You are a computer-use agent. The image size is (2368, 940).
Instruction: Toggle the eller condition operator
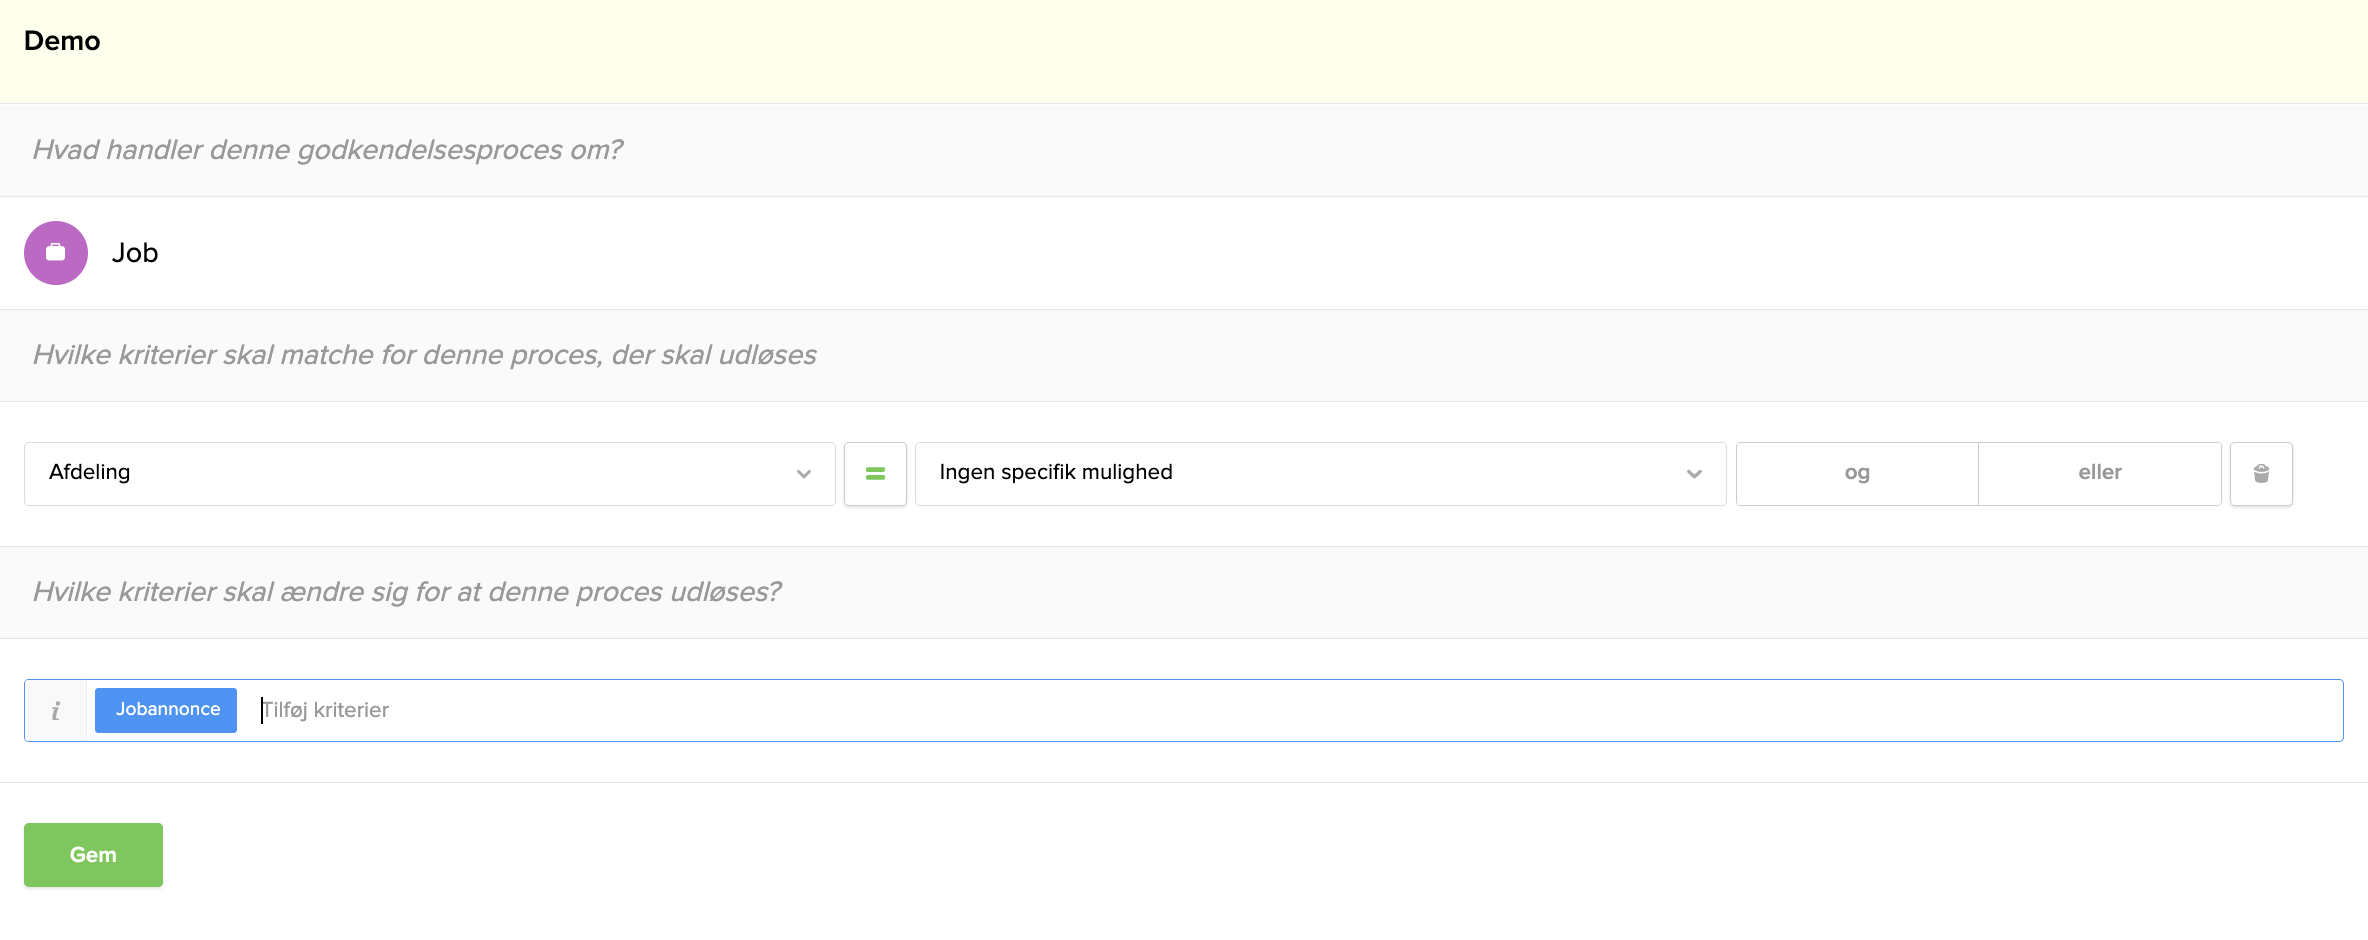pyautogui.click(x=2100, y=474)
